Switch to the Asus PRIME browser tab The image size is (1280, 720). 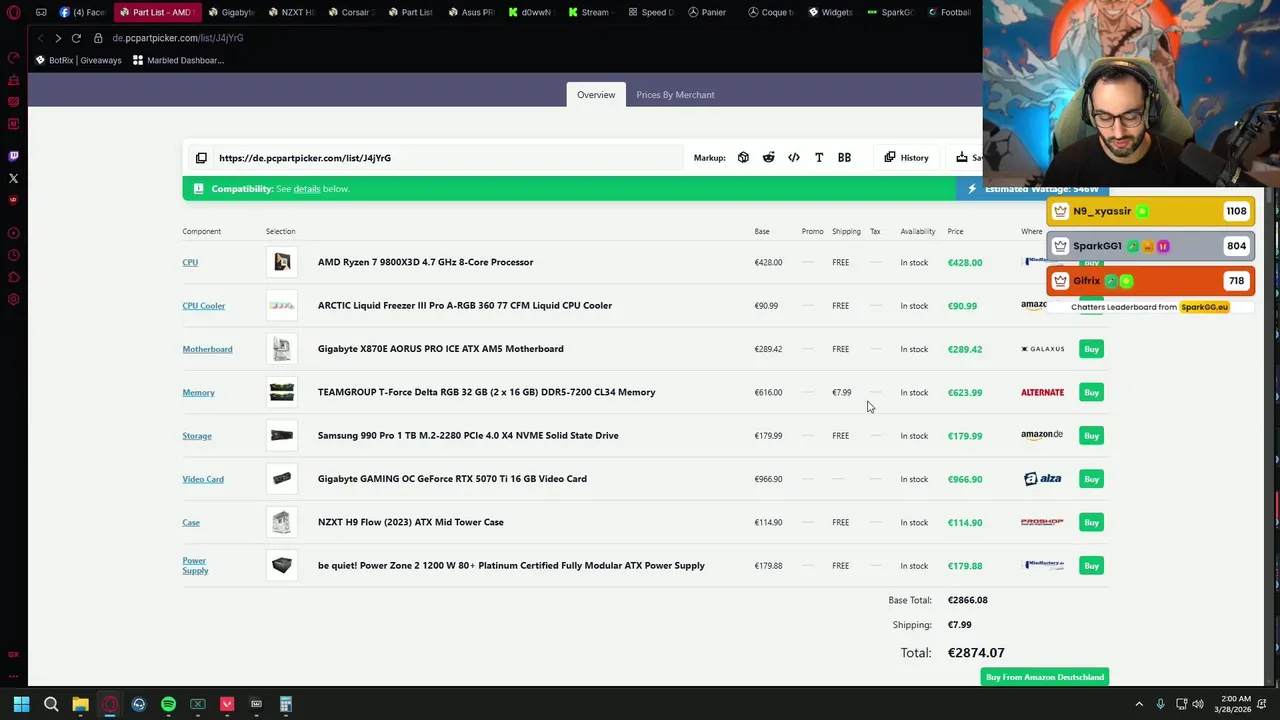tap(470, 12)
